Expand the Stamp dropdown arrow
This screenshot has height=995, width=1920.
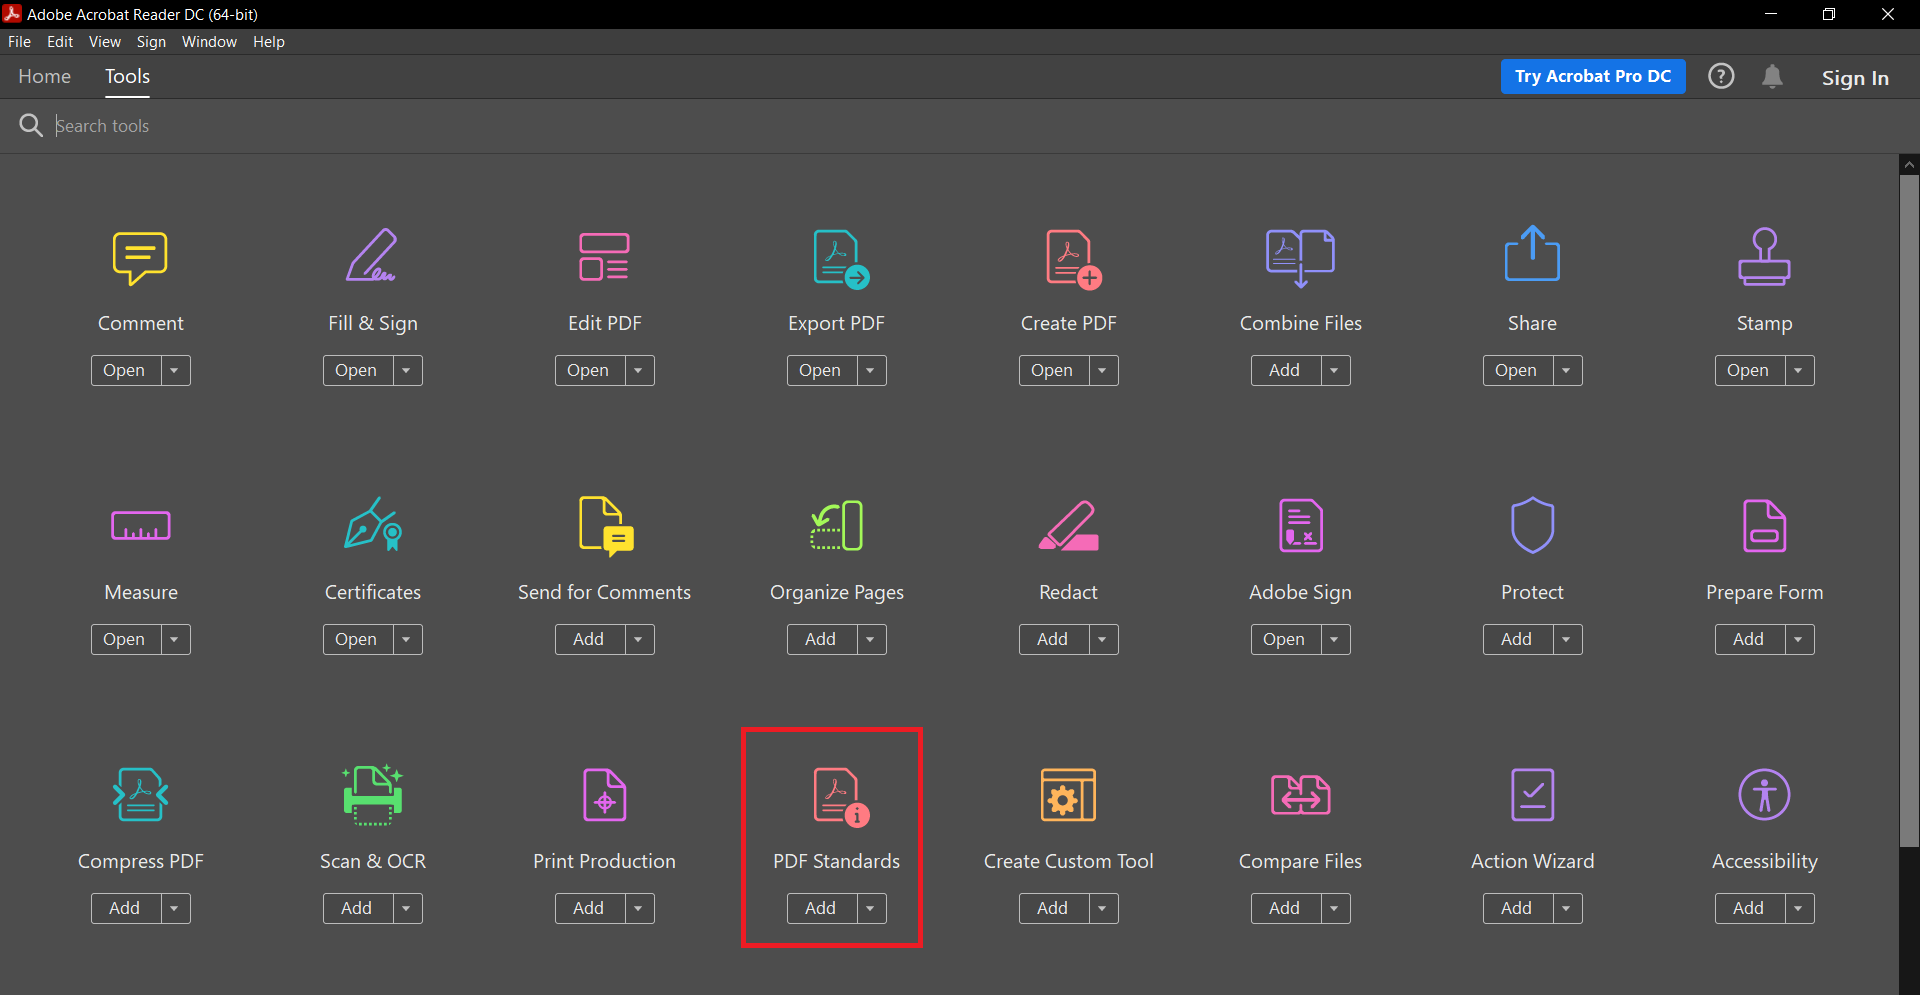click(x=1799, y=370)
